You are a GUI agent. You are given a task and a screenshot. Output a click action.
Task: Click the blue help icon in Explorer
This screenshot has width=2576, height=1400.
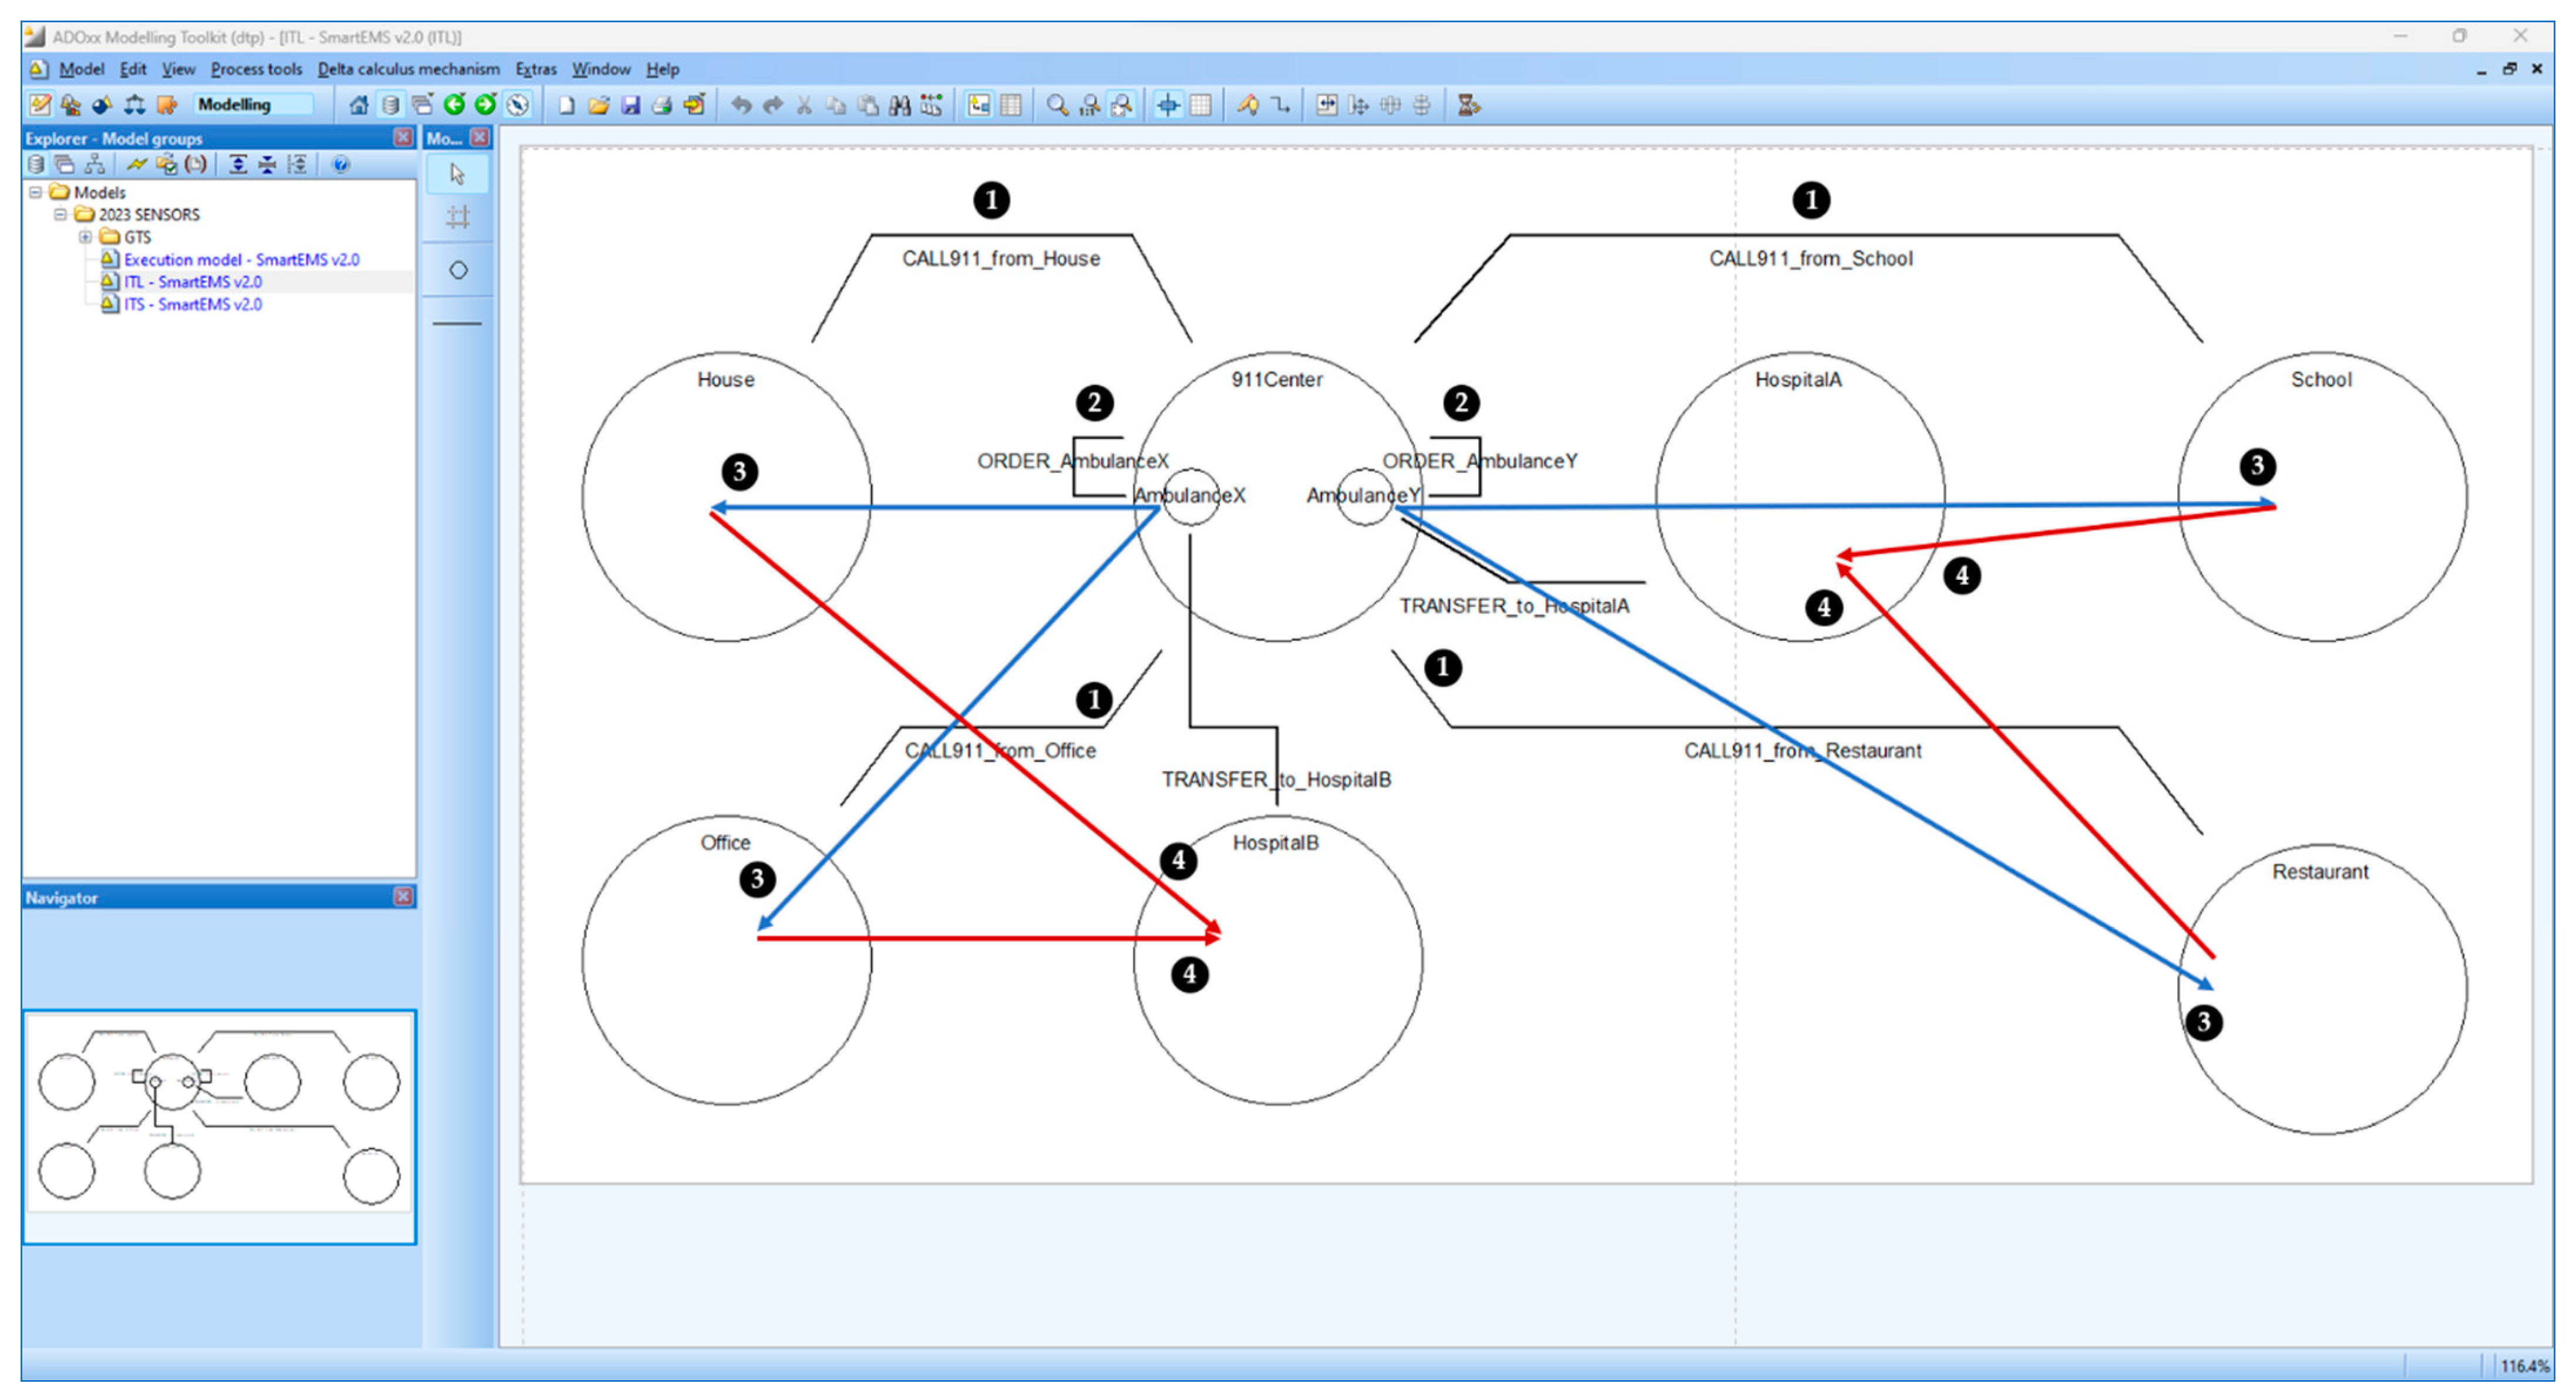tap(341, 164)
